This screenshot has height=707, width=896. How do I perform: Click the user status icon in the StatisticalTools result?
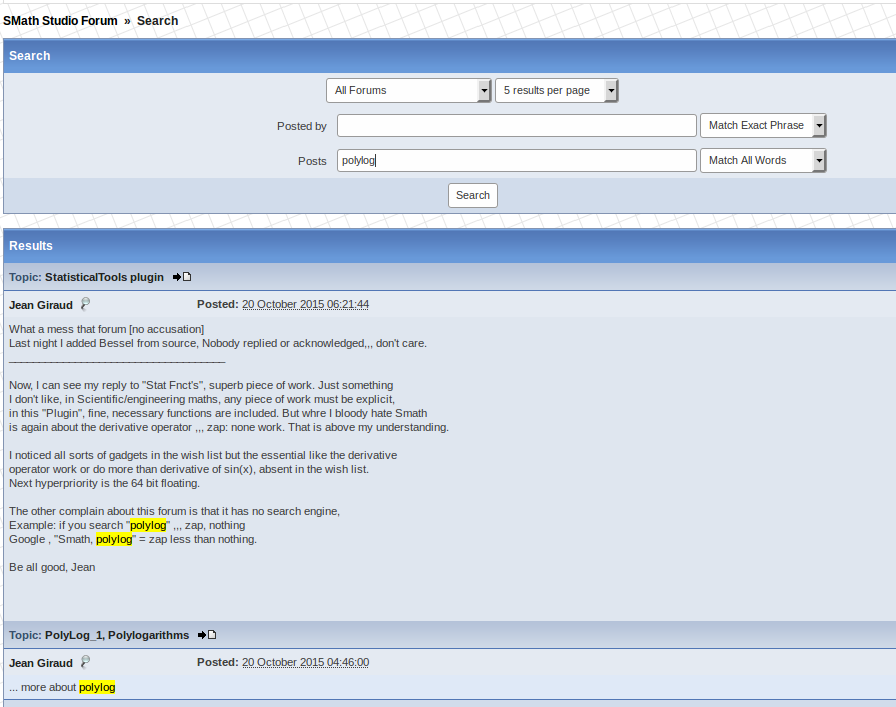tap(85, 304)
